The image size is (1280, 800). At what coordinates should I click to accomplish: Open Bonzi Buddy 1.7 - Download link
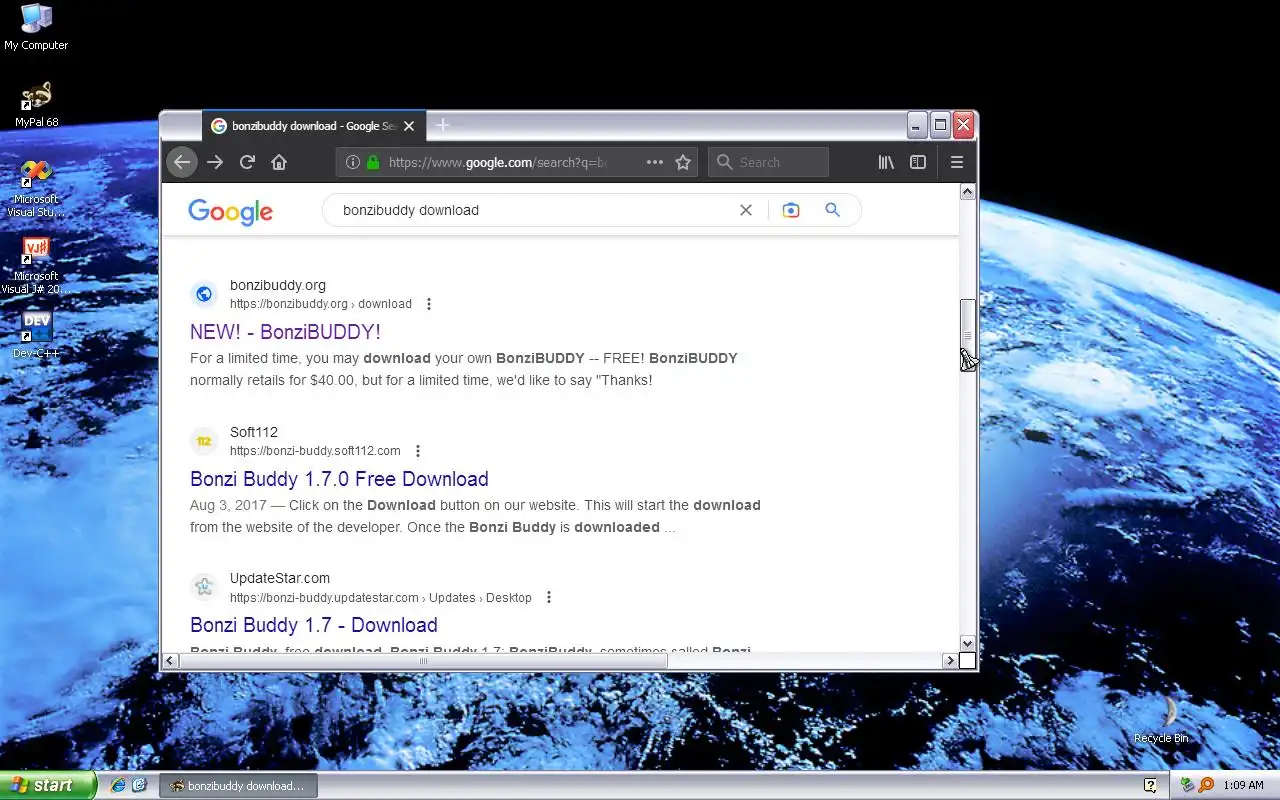pos(314,625)
